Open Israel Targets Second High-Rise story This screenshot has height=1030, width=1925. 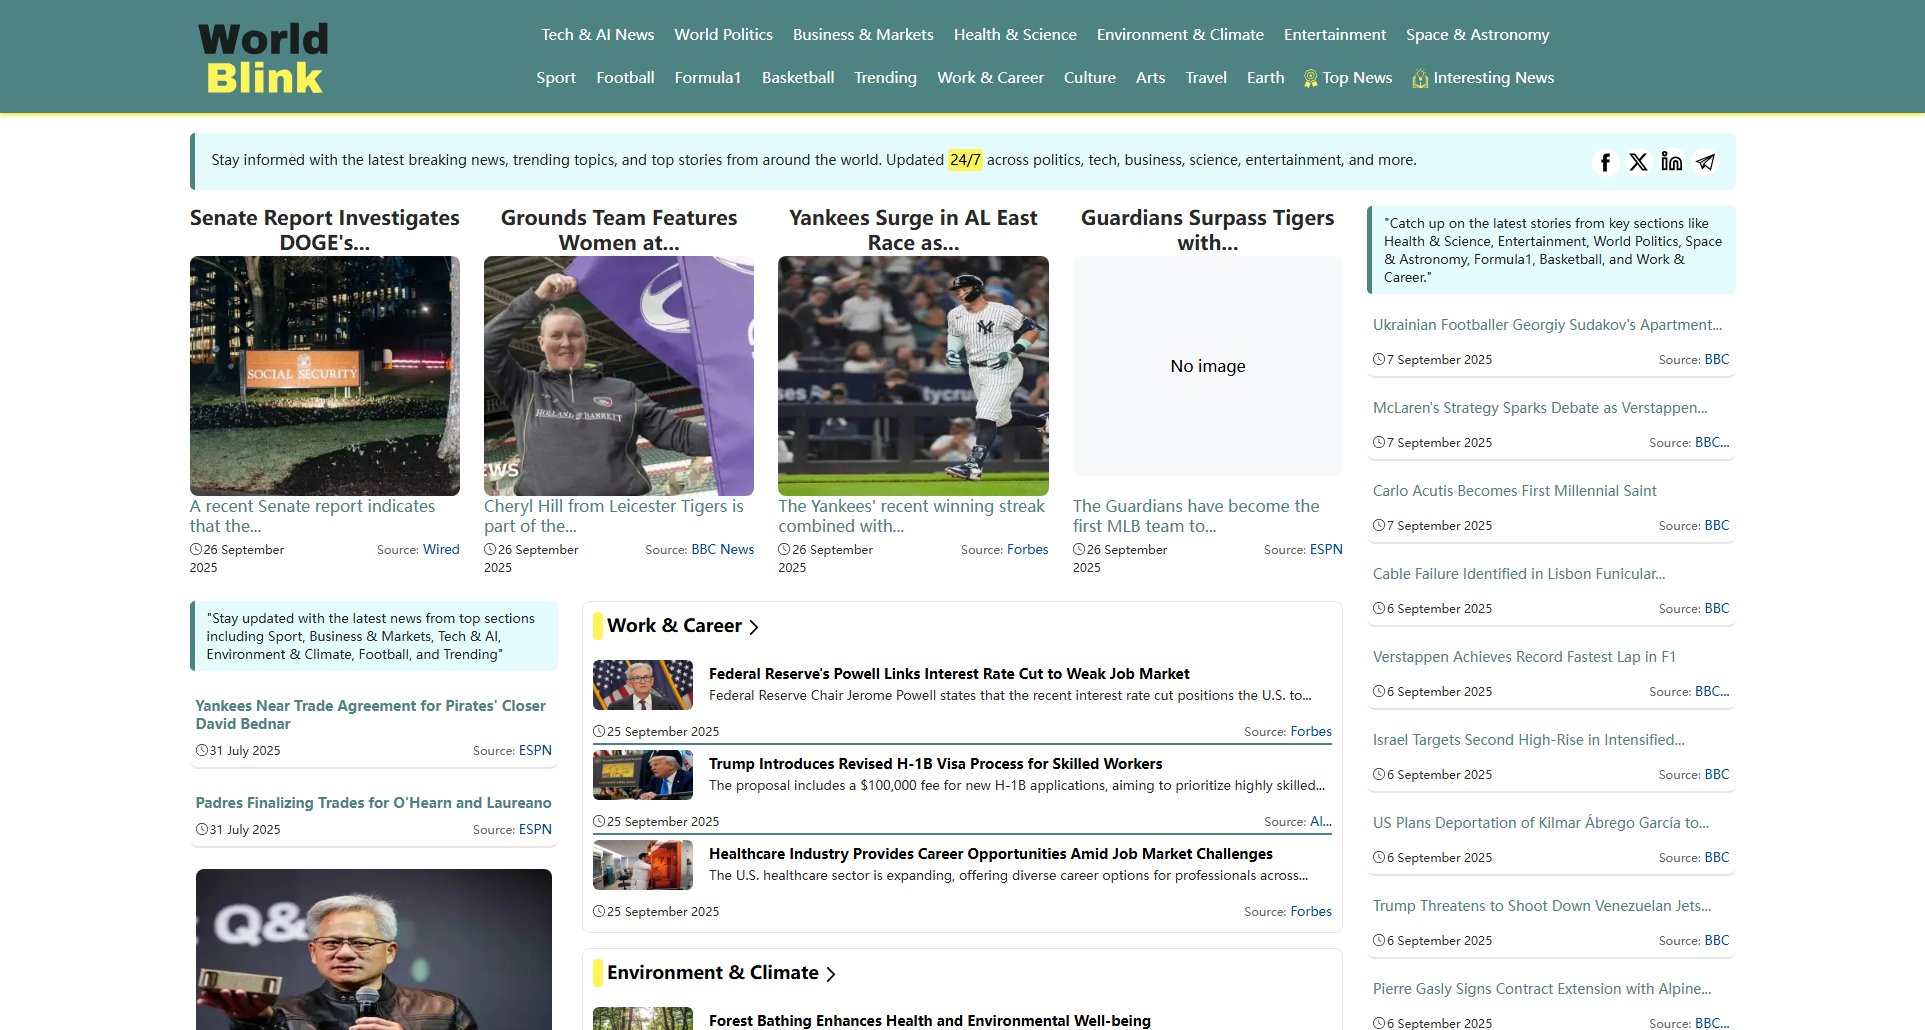[1529, 740]
